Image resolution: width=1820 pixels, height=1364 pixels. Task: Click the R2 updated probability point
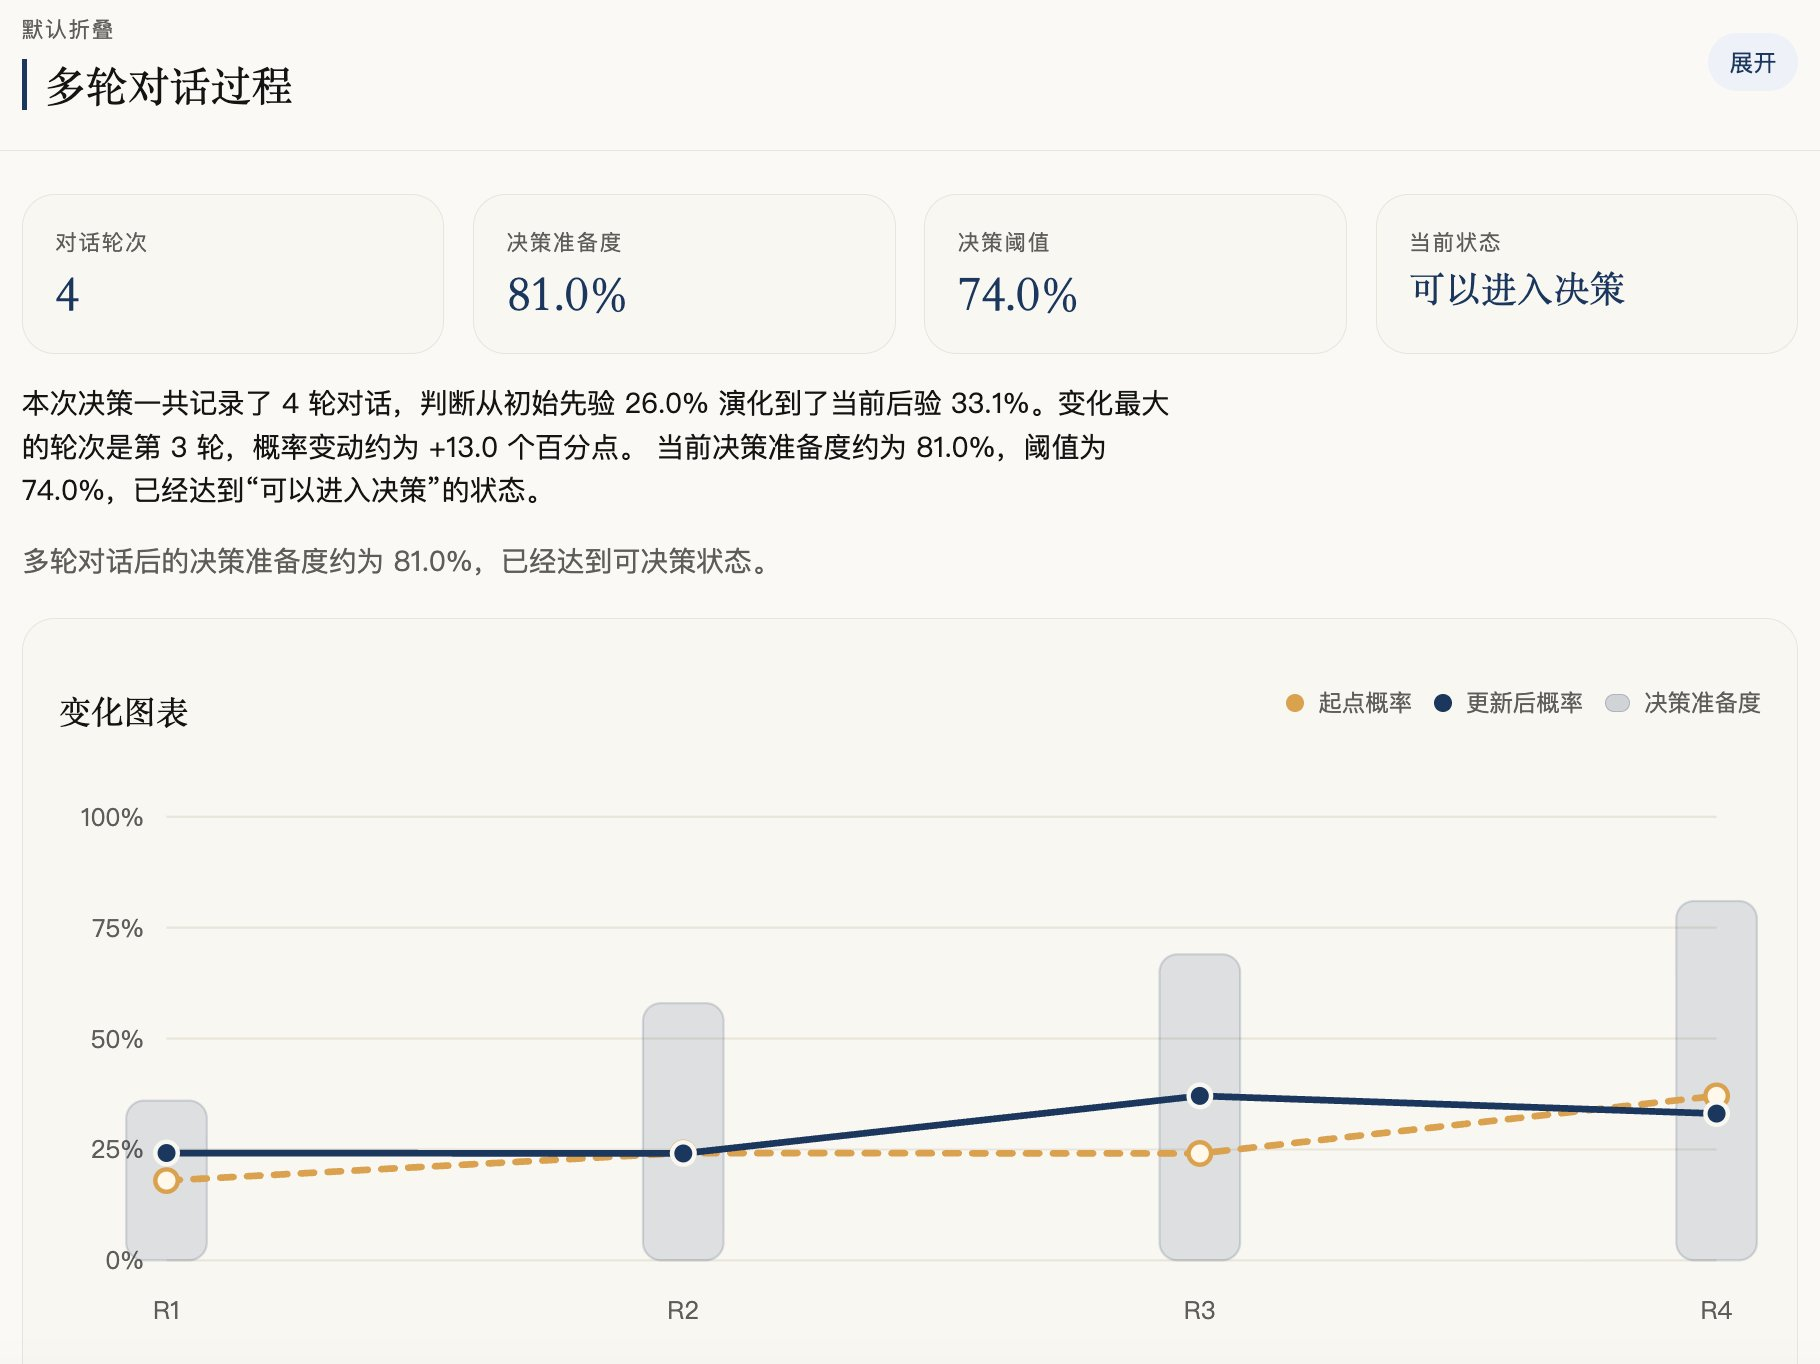coord(683,1155)
